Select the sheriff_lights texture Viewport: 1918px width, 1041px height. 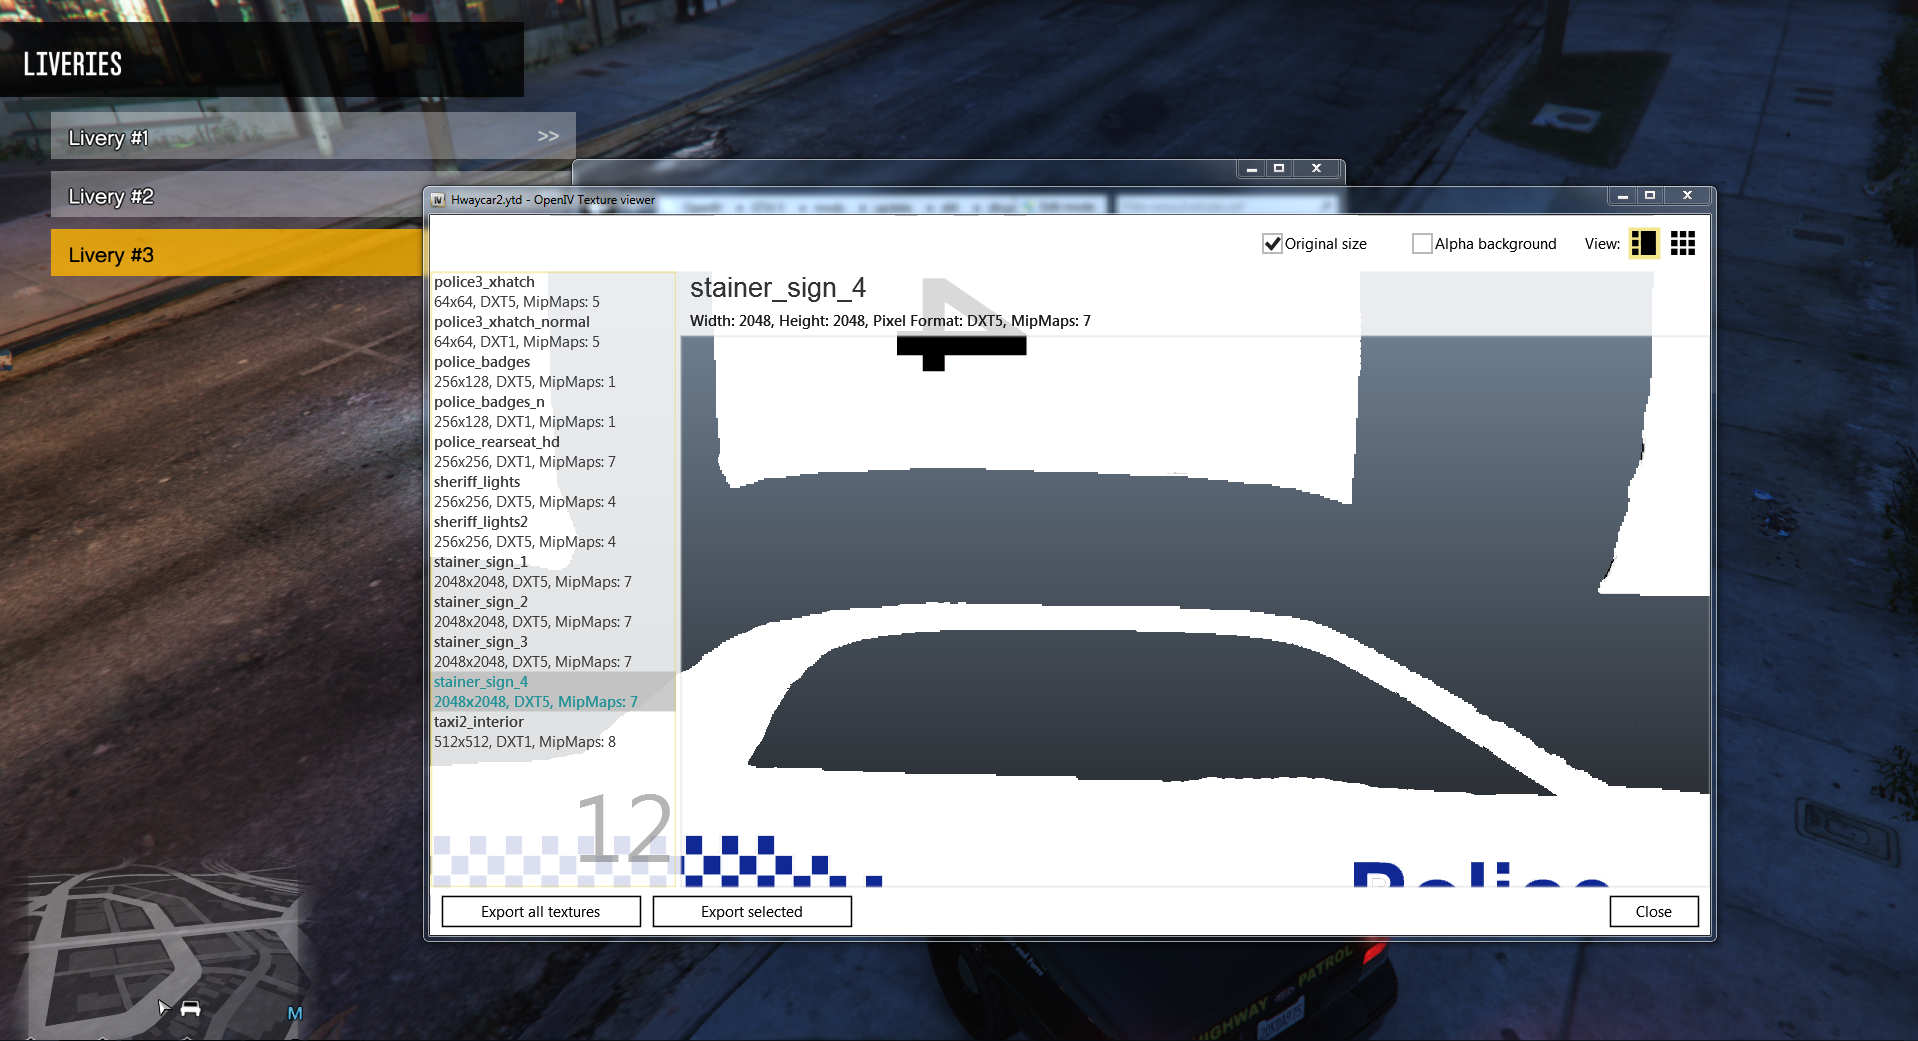click(553, 492)
